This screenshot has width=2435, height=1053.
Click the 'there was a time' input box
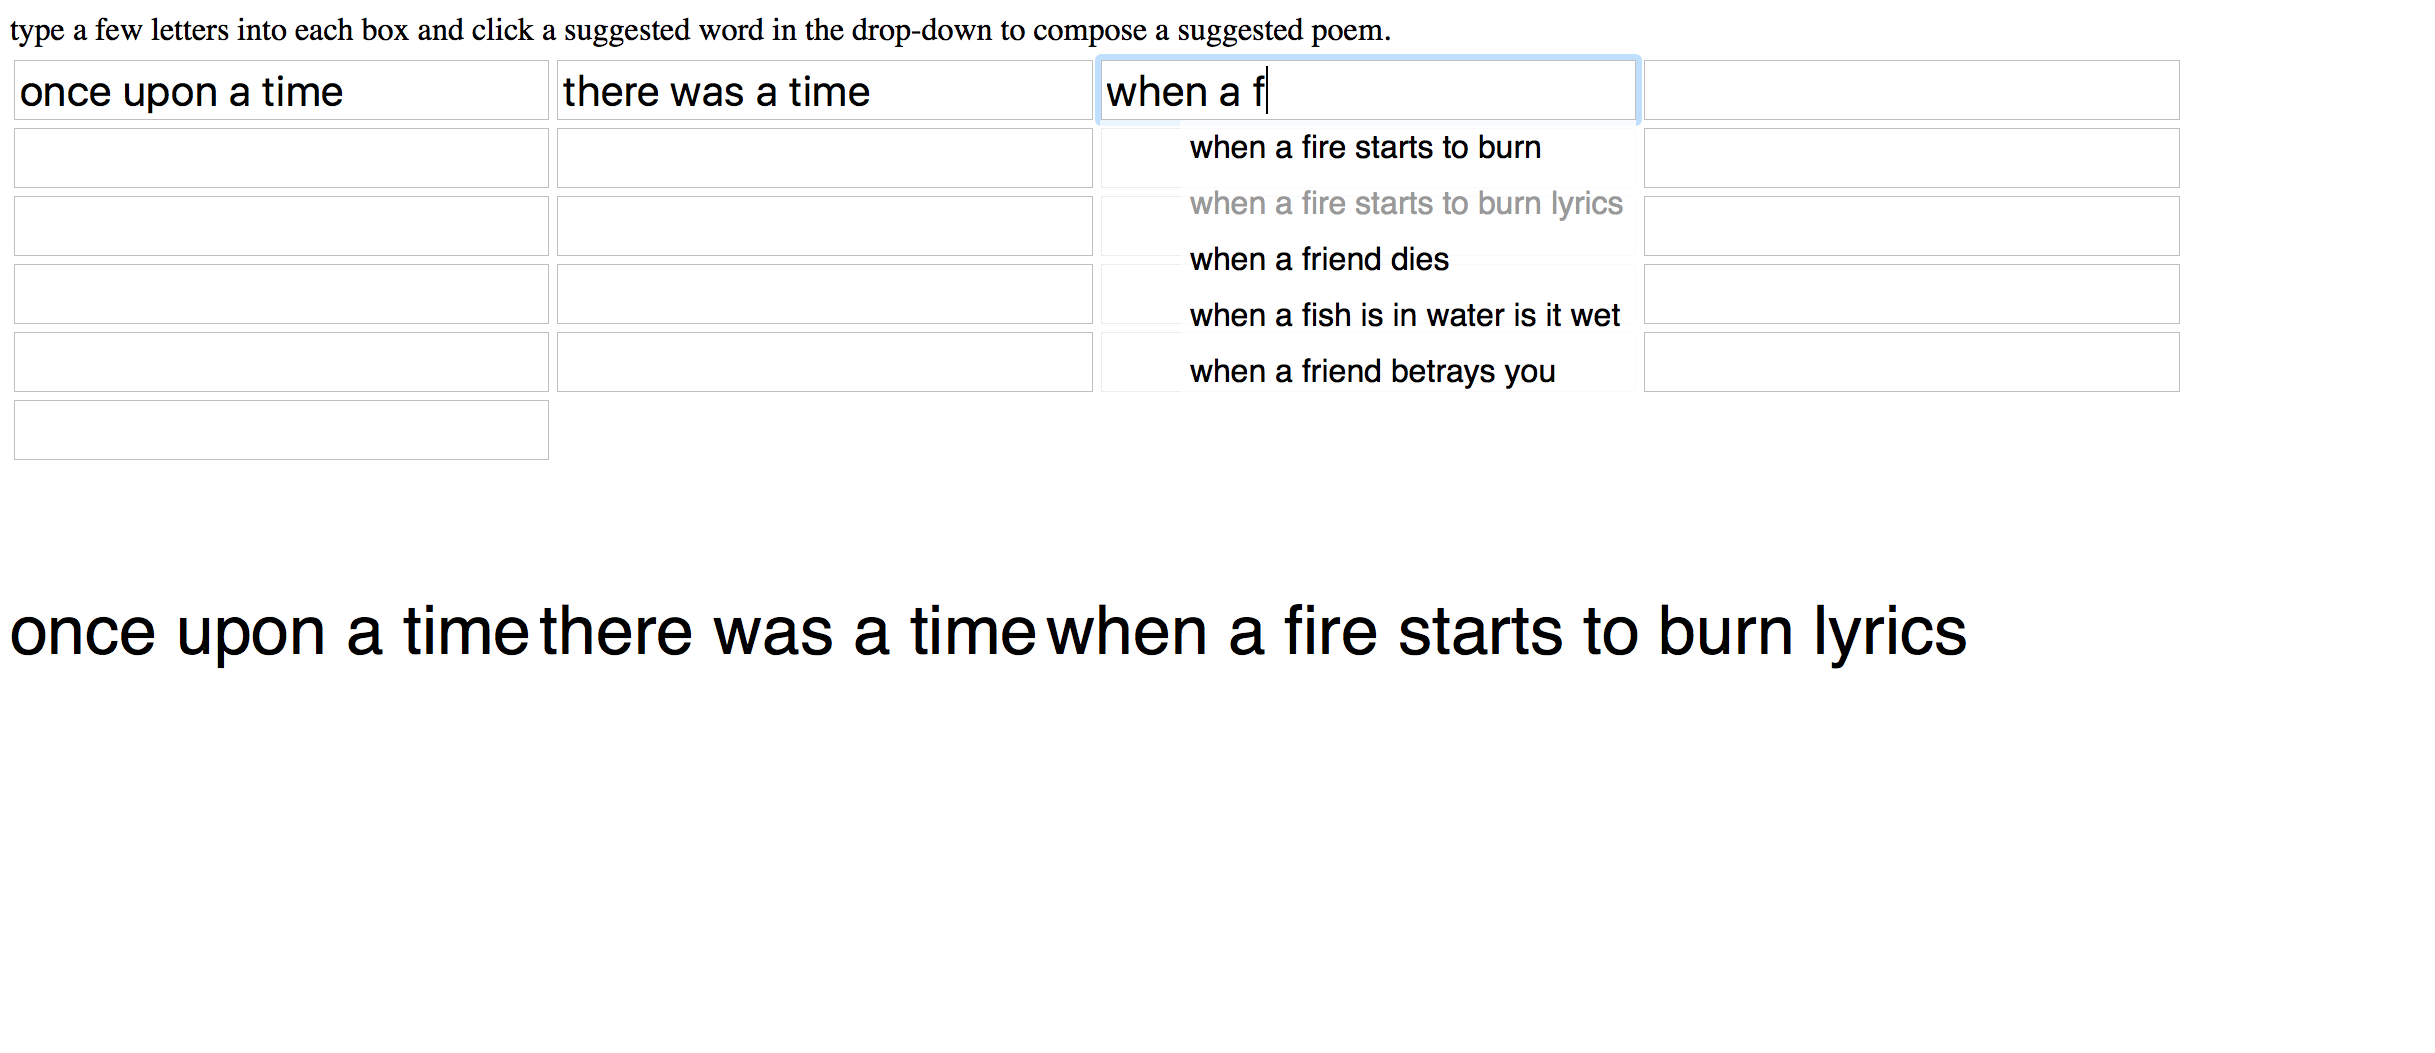point(824,90)
